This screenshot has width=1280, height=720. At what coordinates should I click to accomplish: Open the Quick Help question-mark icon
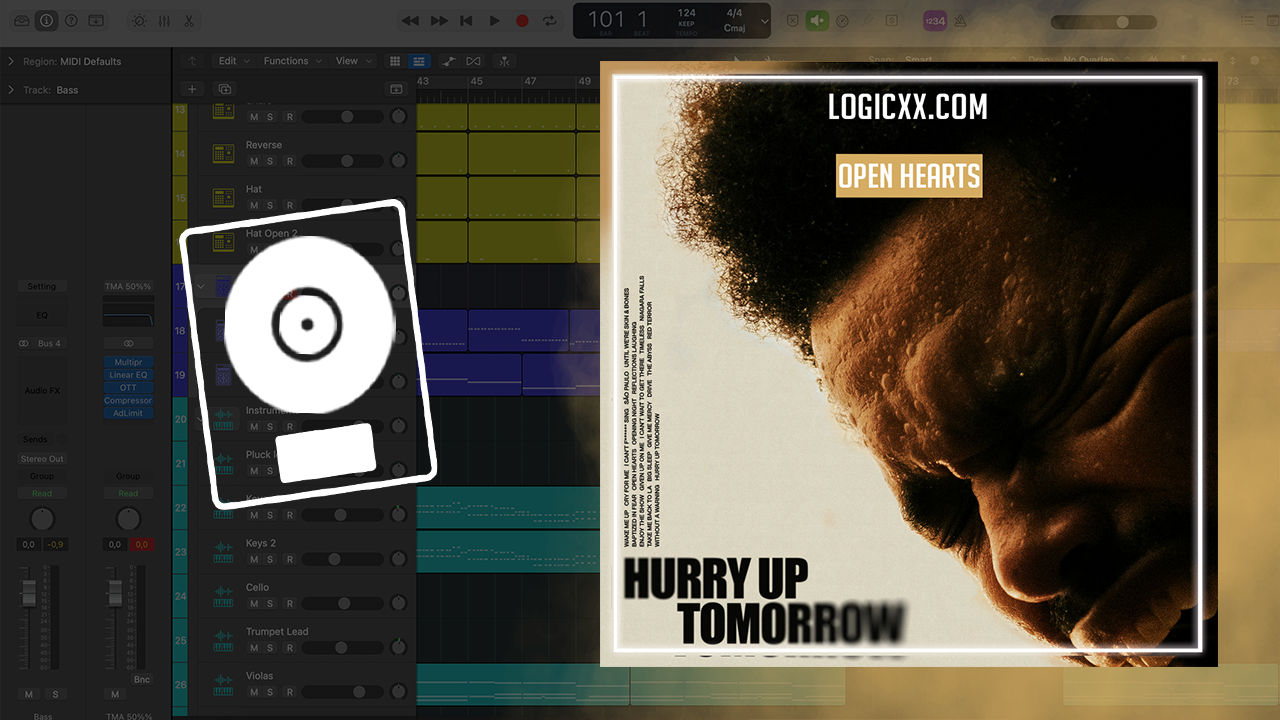[71, 20]
